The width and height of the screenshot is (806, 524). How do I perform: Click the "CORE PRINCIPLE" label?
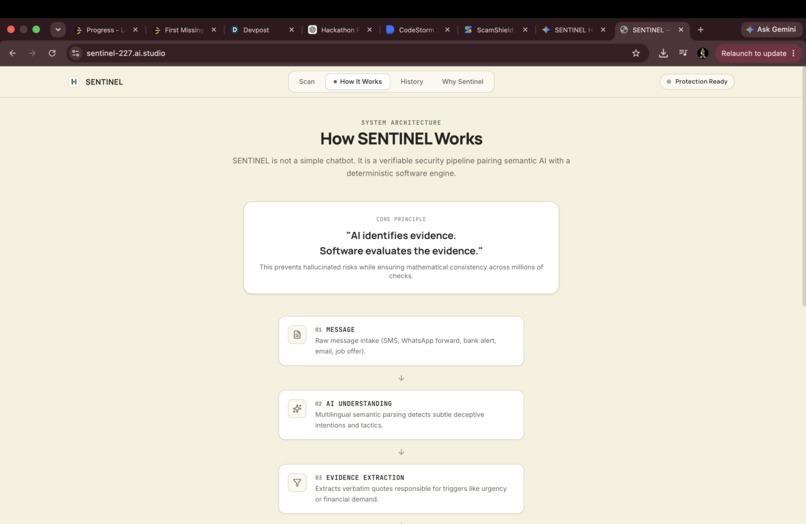coord(401,219)
